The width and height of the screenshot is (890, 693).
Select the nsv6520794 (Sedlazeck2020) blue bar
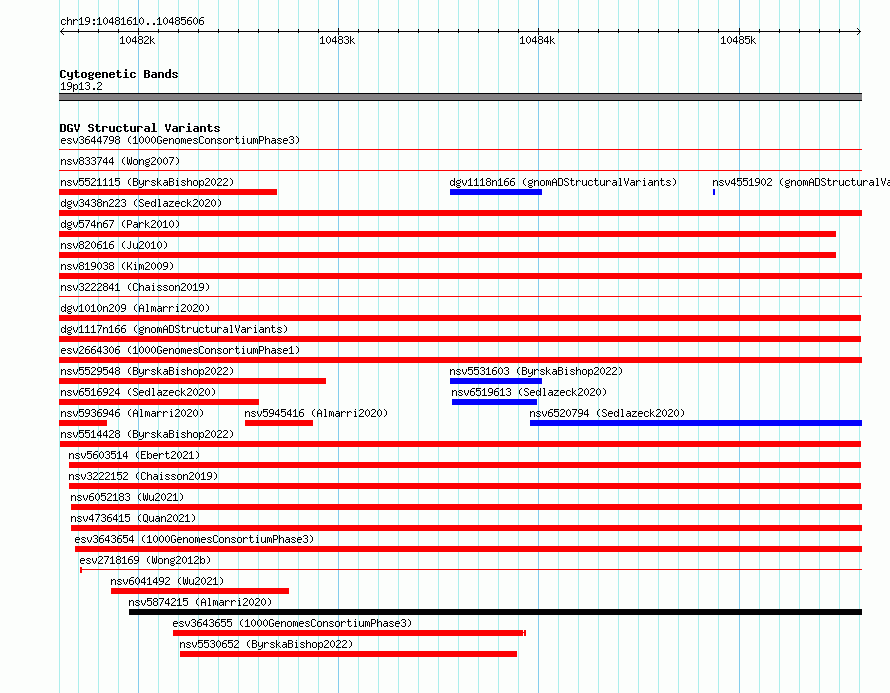[x=696, y=423]
